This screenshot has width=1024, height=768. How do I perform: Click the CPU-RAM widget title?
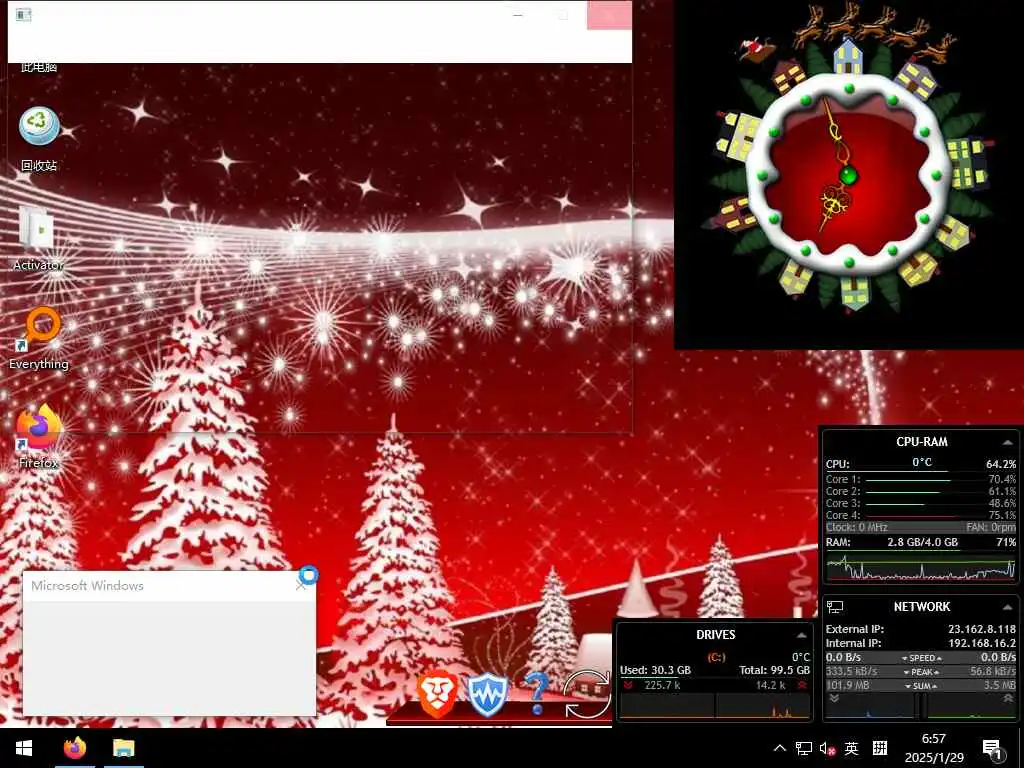tap(921, 442)
